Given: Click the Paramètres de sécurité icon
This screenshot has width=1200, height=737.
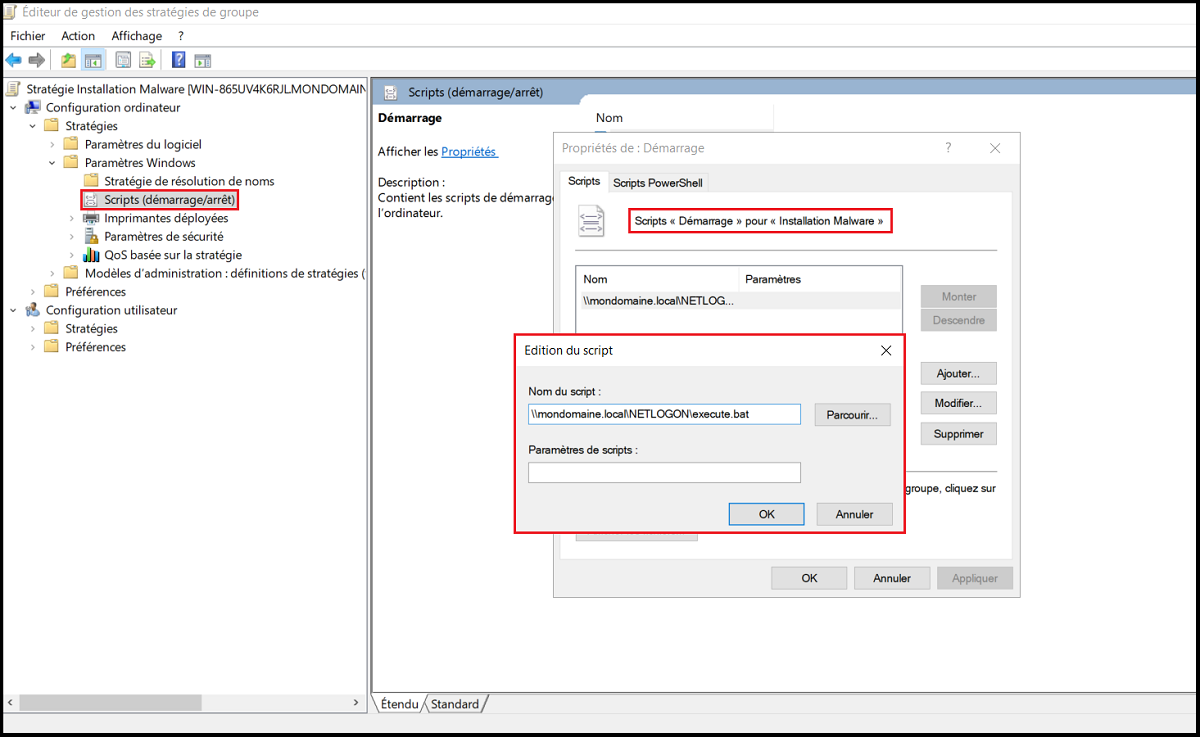Looking at the screenshot, I should pos(92,237).
